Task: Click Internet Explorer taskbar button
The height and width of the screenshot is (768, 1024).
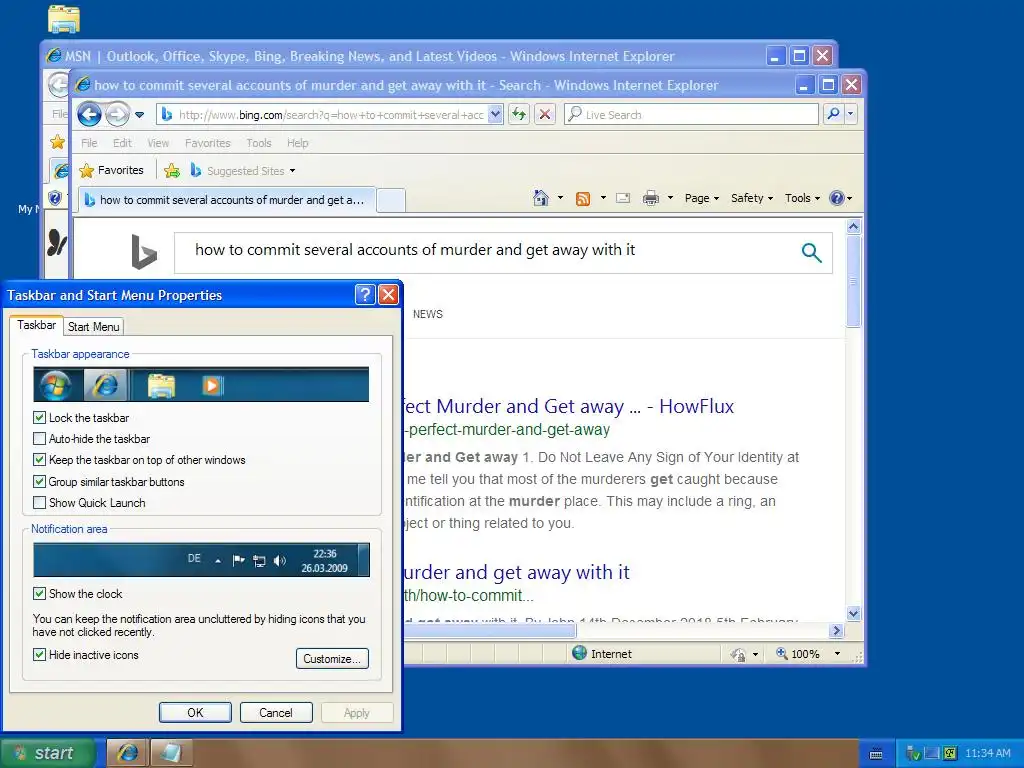Action: click(127, 753)
